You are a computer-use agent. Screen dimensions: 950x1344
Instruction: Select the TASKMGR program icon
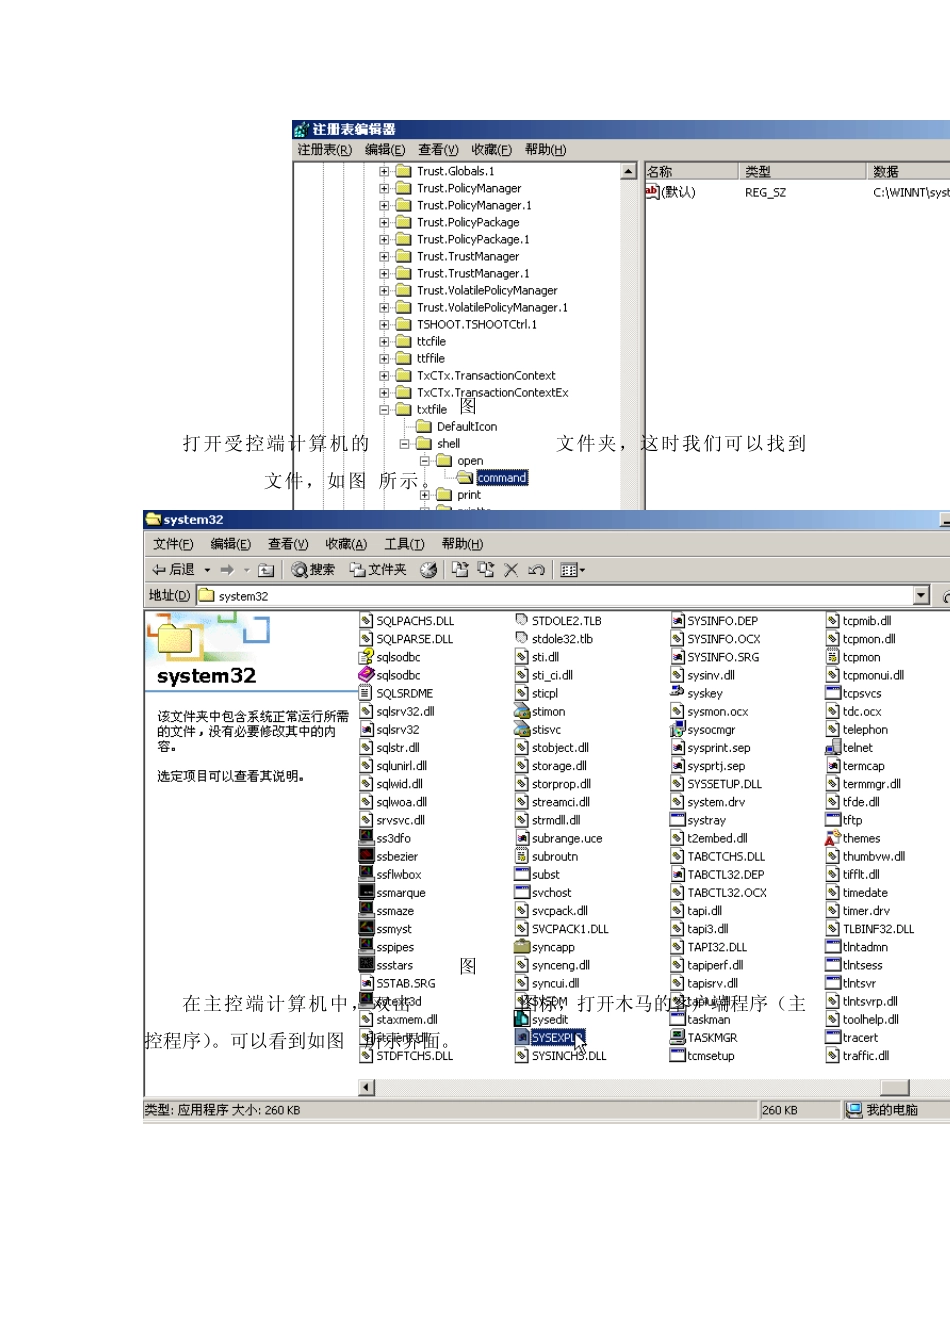pos(677,1038)
